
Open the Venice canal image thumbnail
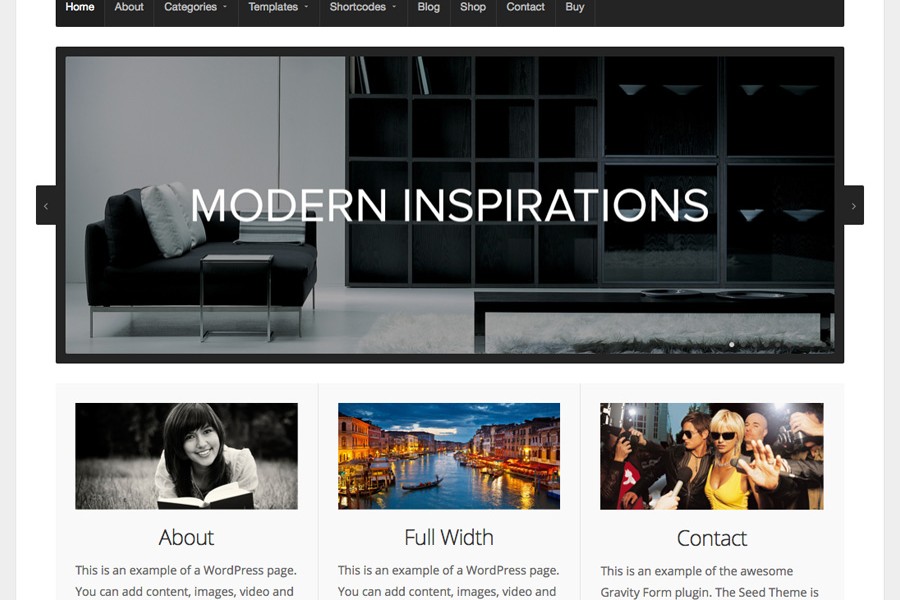click(449, 456)
